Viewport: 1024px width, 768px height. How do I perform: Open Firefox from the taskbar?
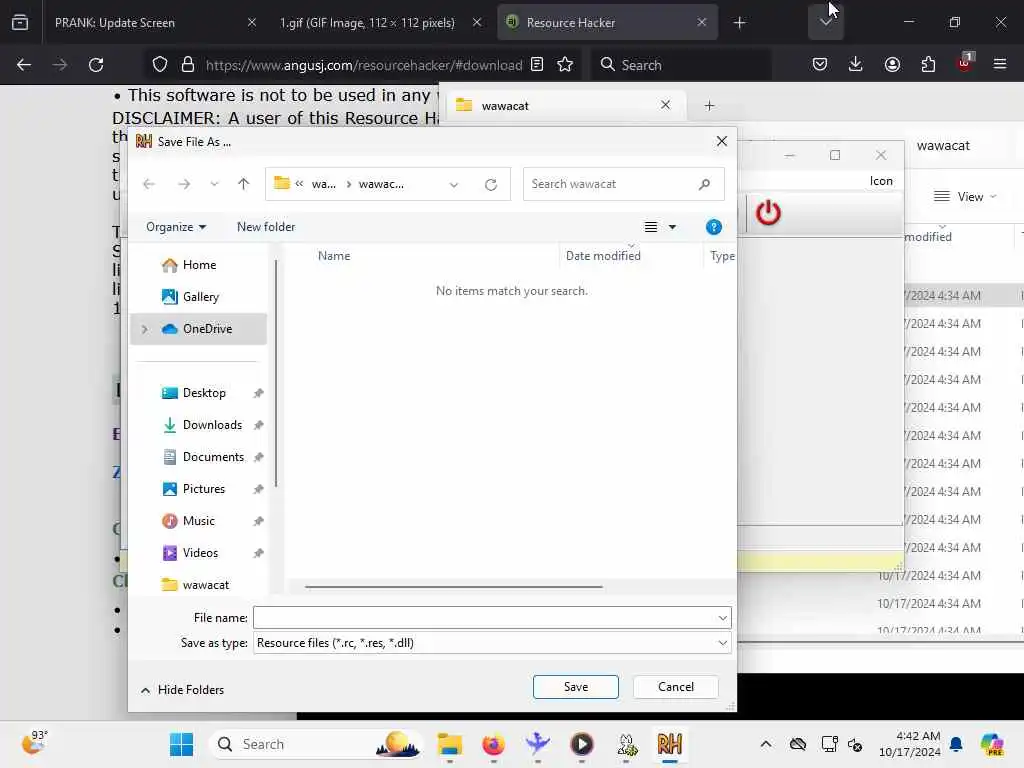pyautogui.click(x=493, y=744)
